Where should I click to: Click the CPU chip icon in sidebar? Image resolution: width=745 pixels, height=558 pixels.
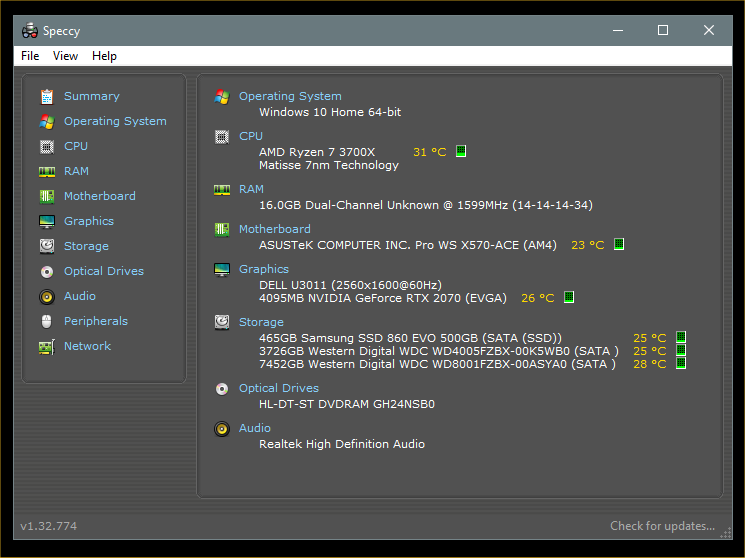47,147
